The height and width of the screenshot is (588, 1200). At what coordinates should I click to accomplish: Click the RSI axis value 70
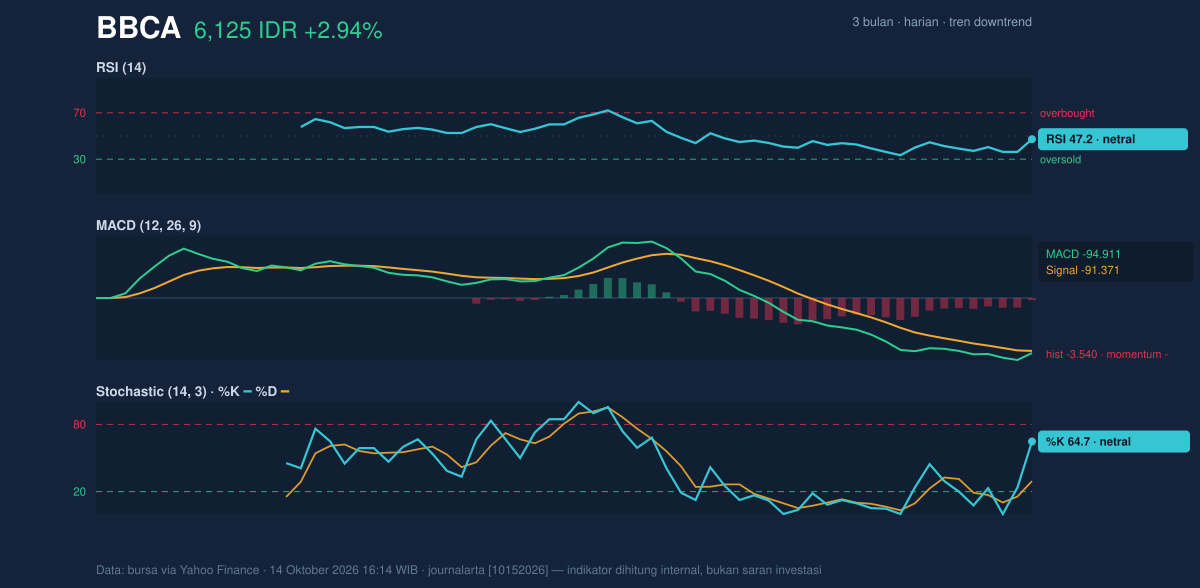(x=79, y=113)
